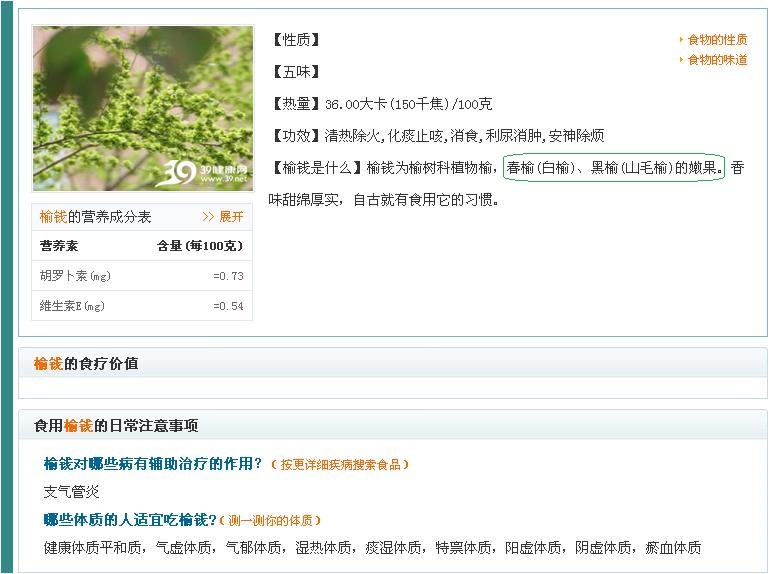
Task: Open the 食物的性质 link
Action: 717,39
